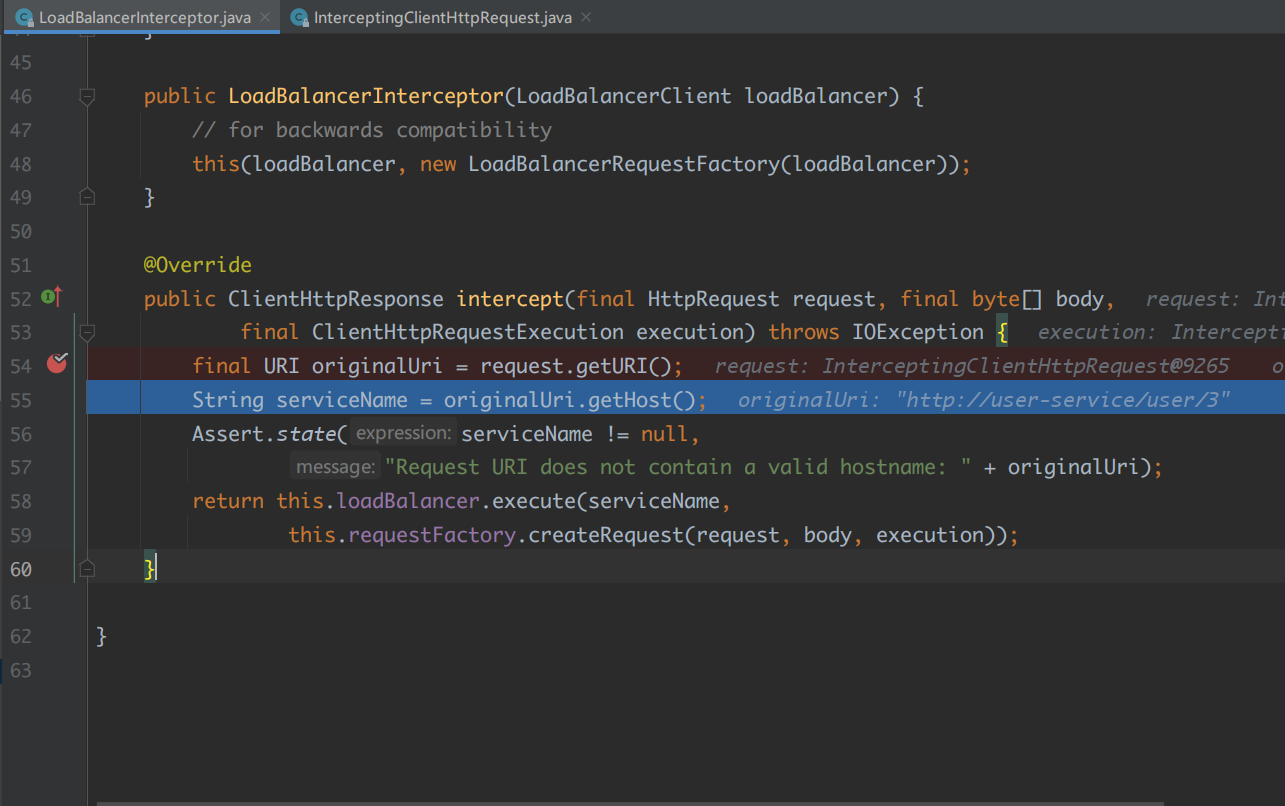1285x806 pixels.
Task: Click the "message:" parameter hint
Action: (x=337, y=467)
